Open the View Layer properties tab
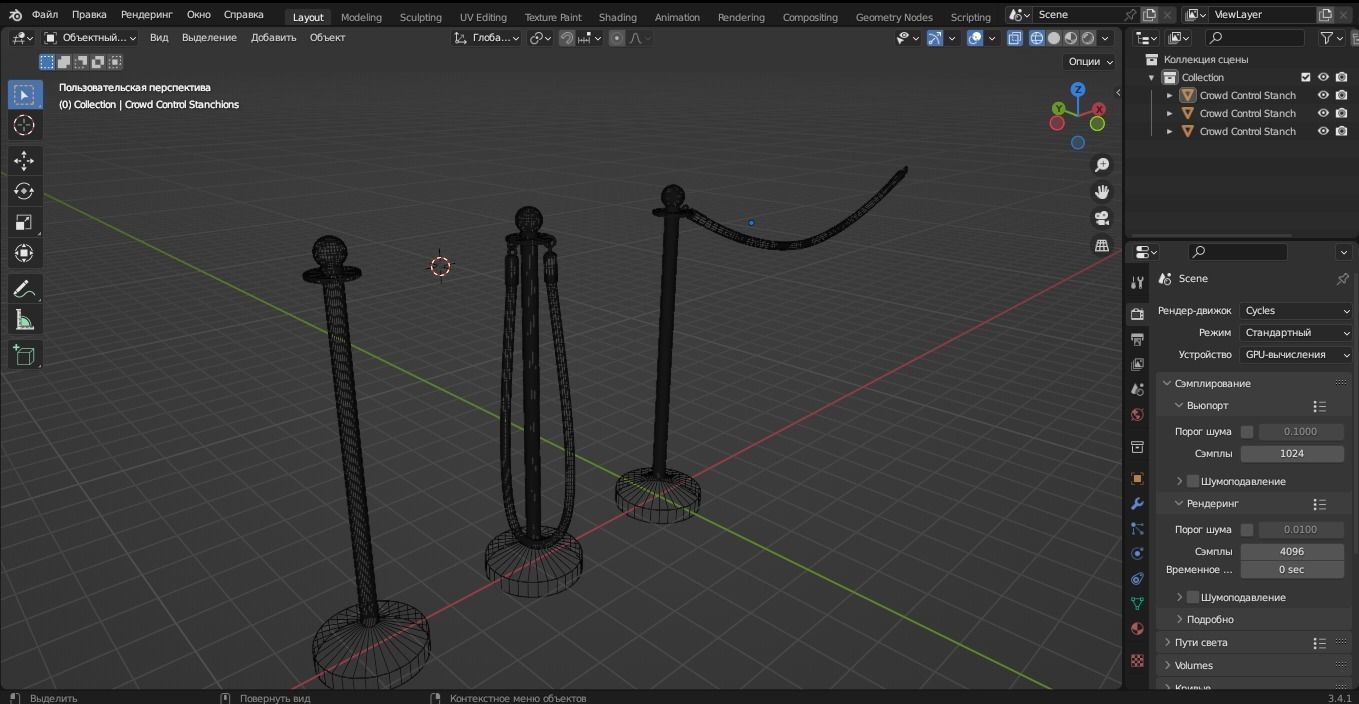 [x=1137, y=365]
